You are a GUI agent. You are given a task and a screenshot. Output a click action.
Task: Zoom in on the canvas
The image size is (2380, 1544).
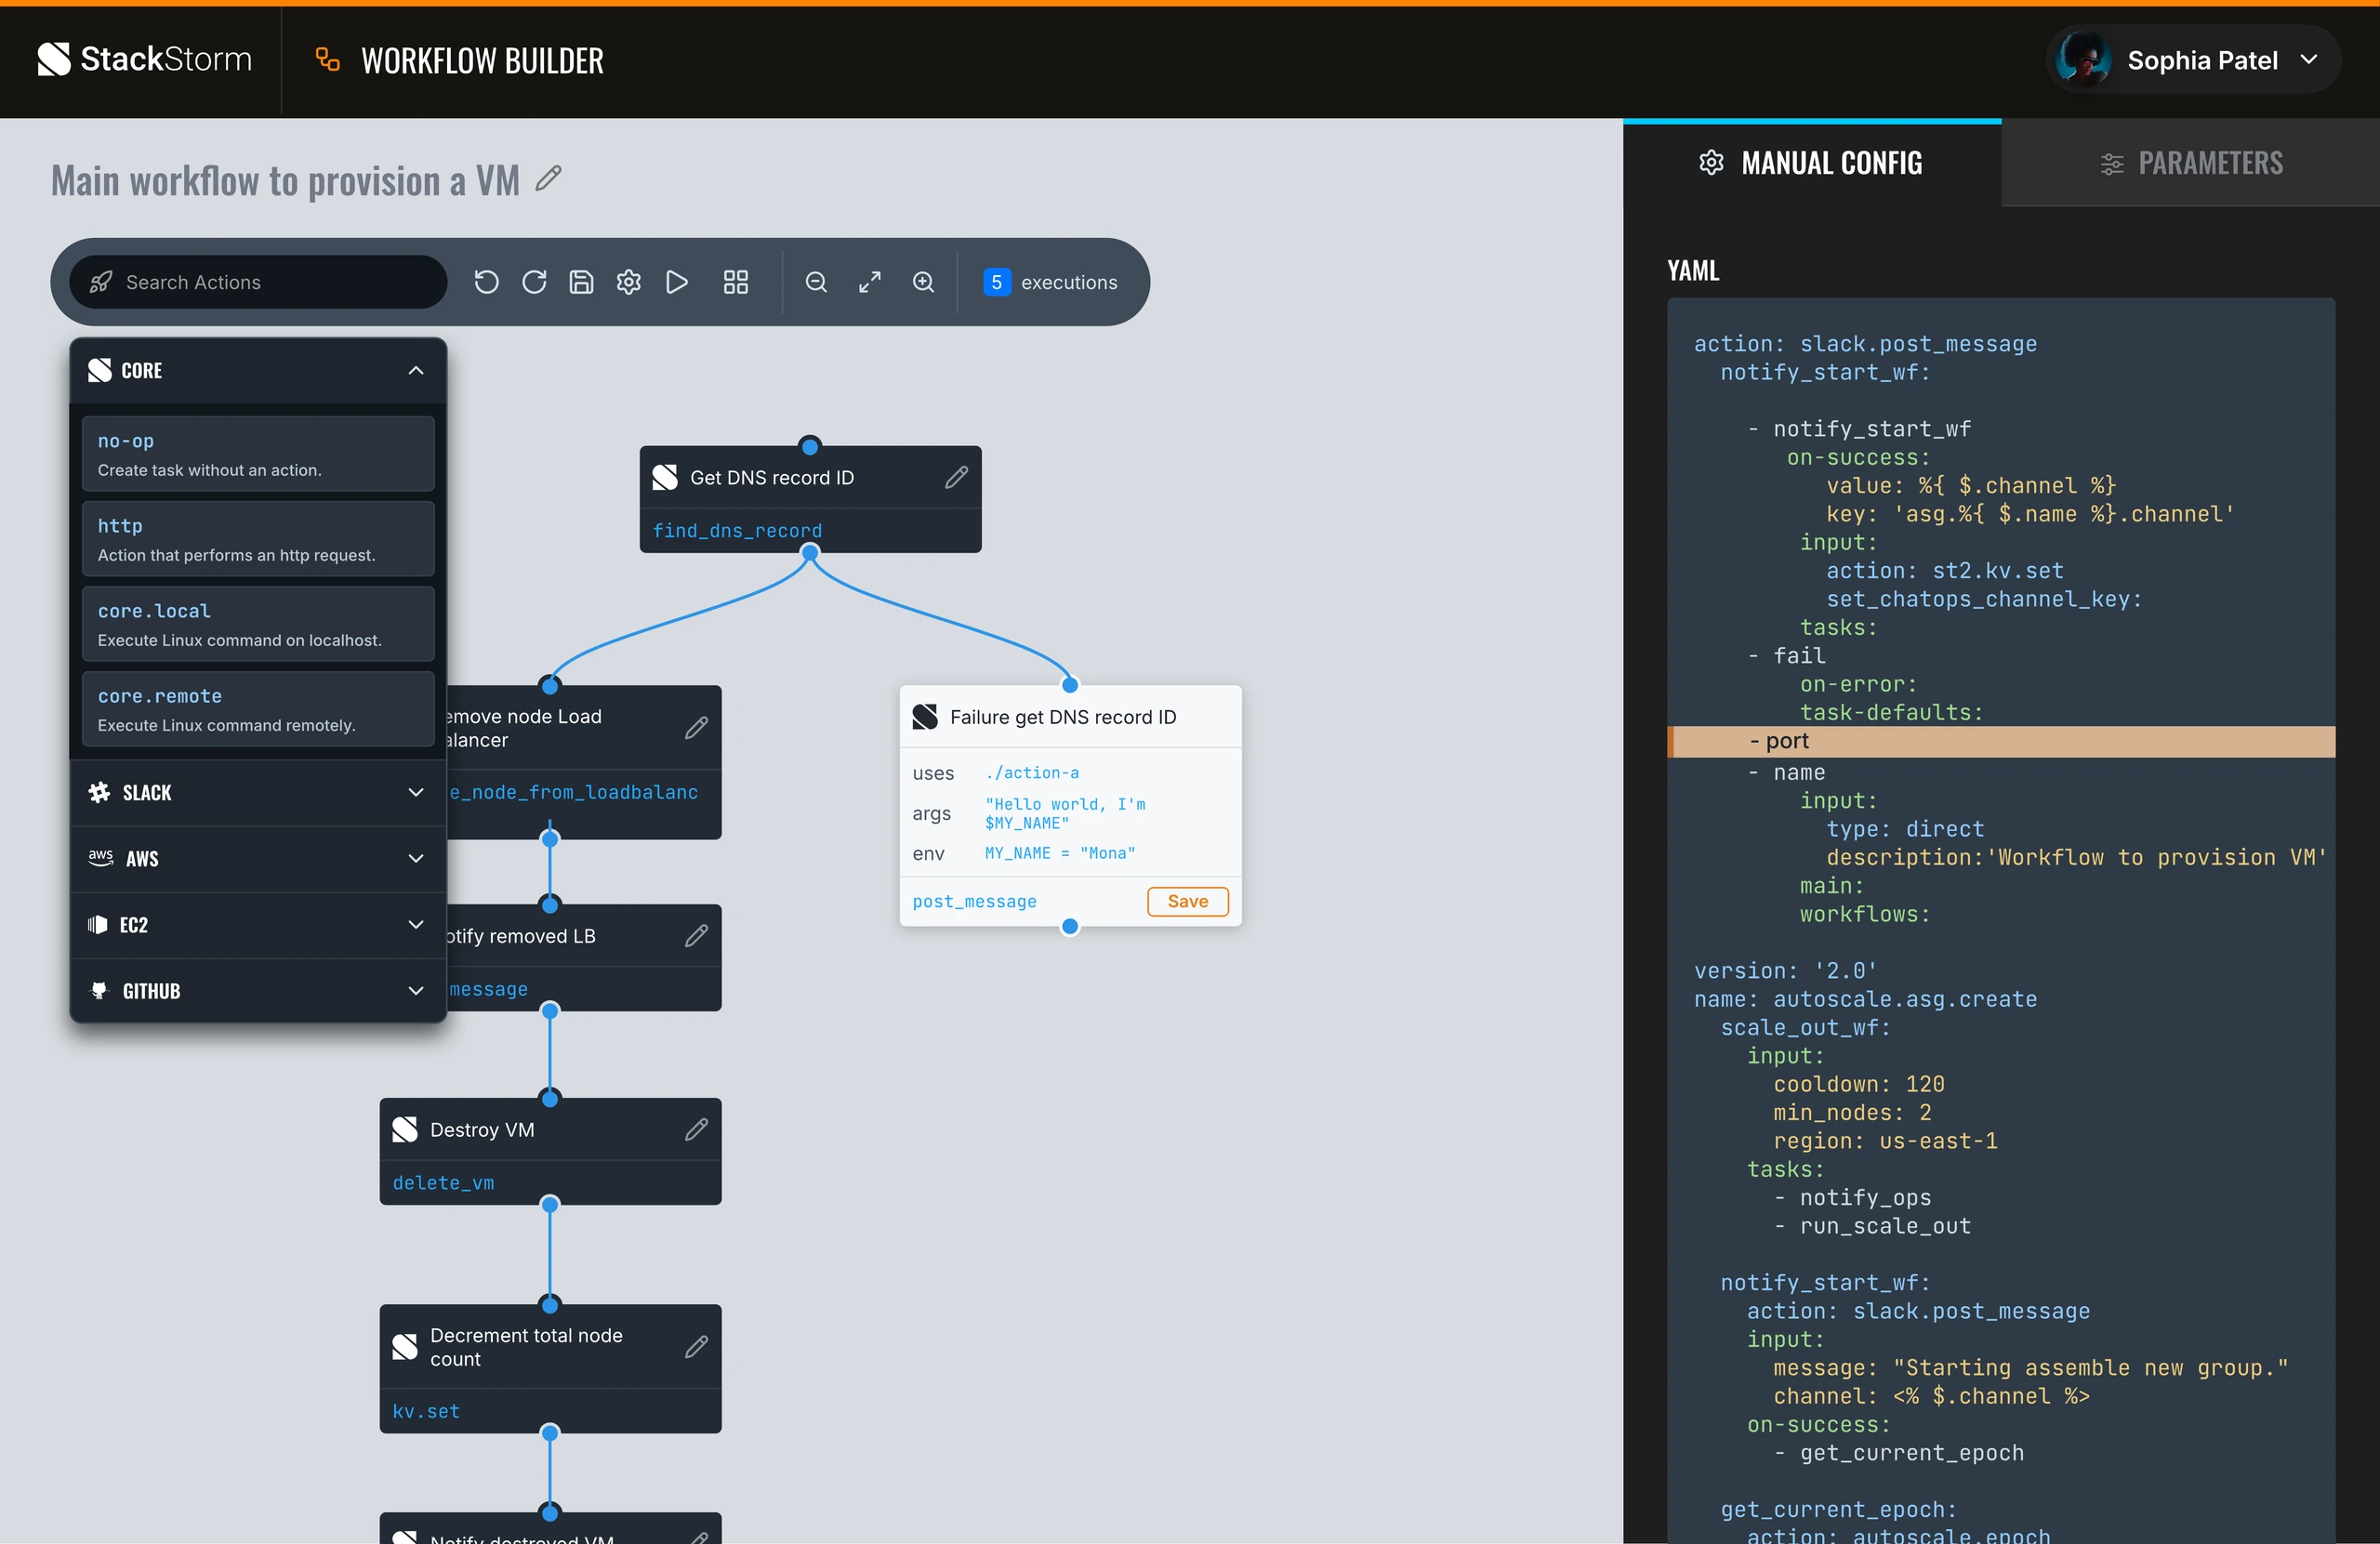(x=924, y=282)
